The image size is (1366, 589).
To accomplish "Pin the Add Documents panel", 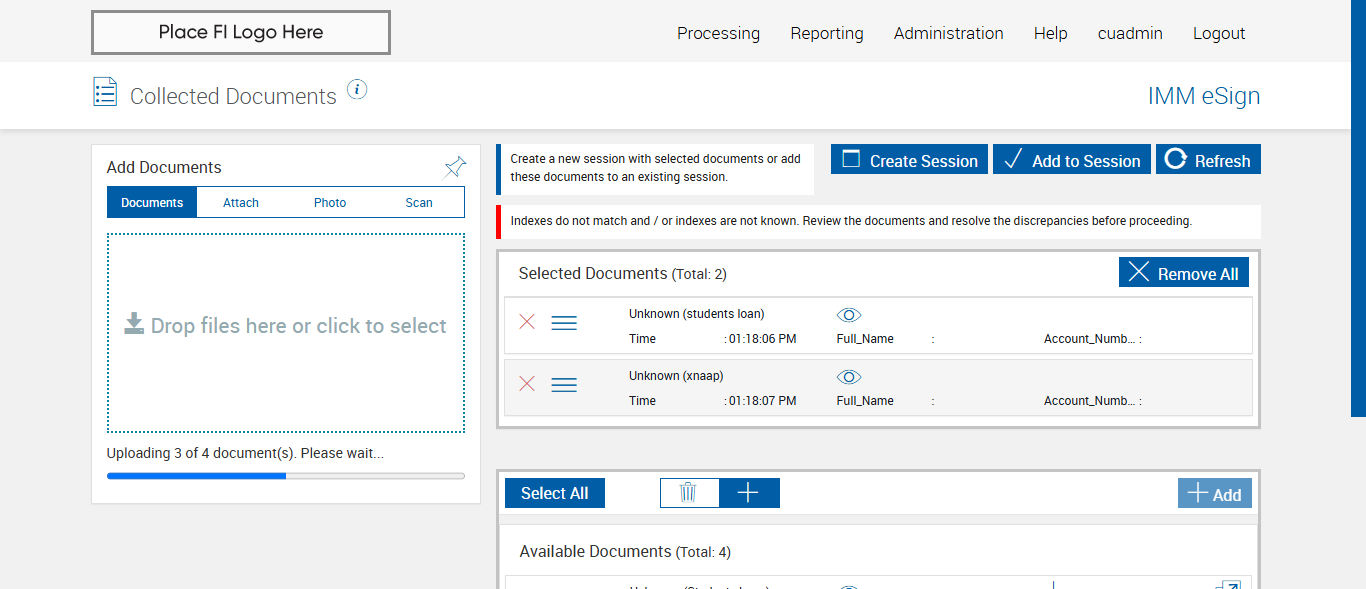I will tap(454, 166).
